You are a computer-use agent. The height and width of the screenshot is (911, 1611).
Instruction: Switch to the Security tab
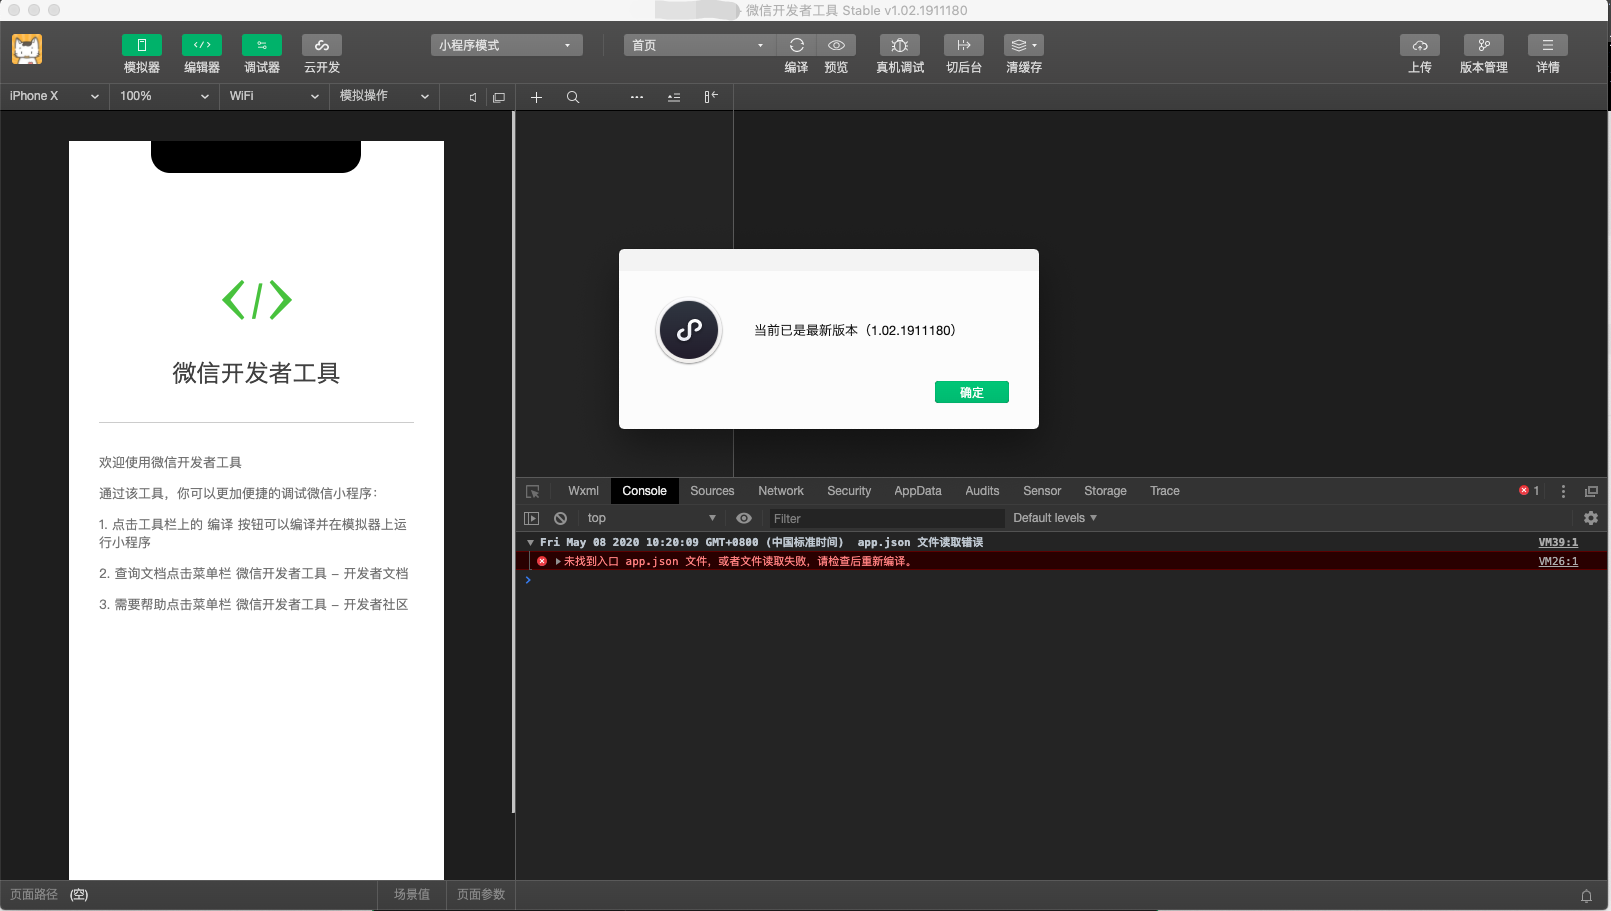pos(849,491)
